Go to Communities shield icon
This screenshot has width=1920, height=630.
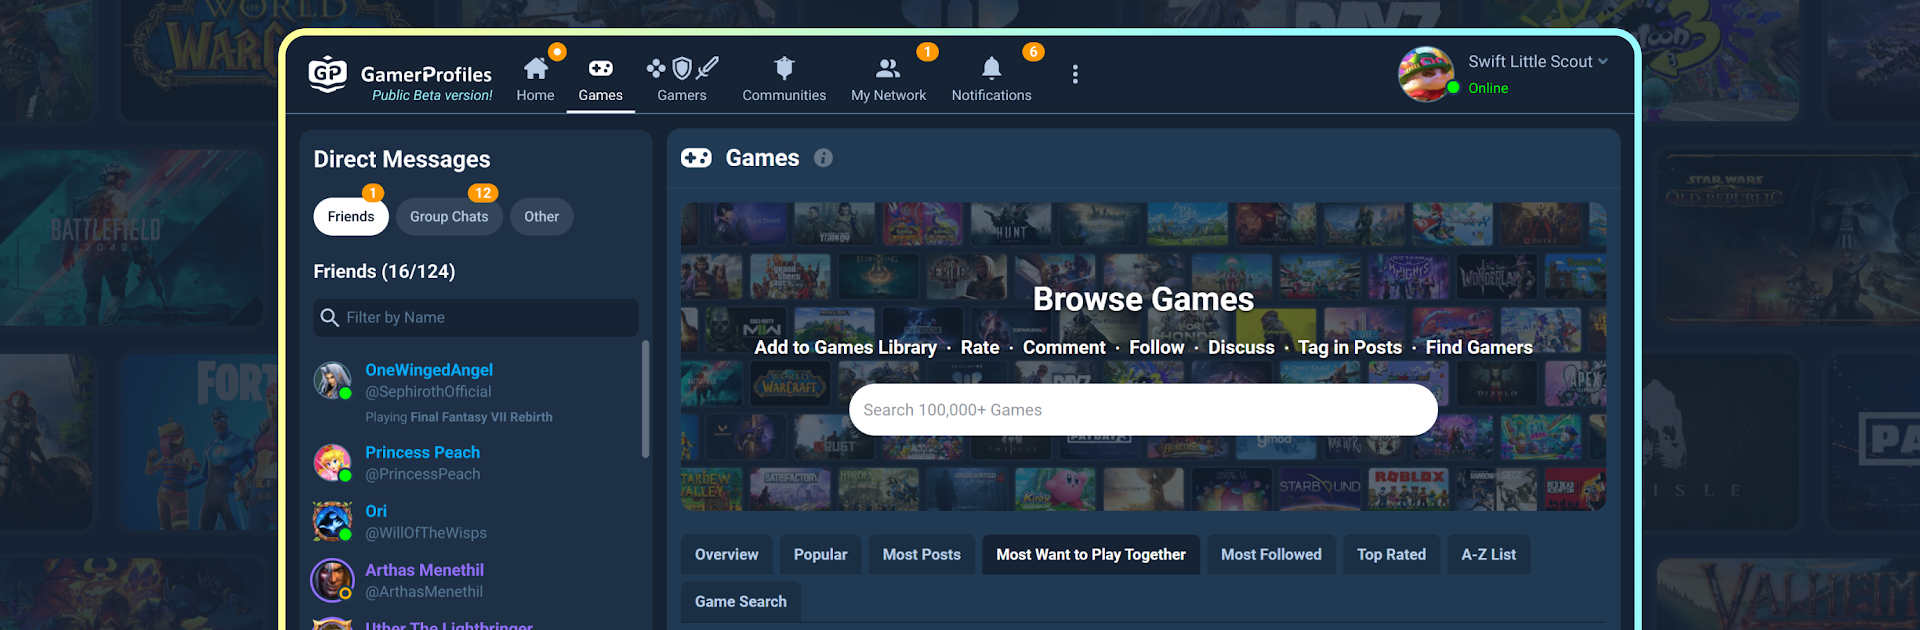[784, 68]
